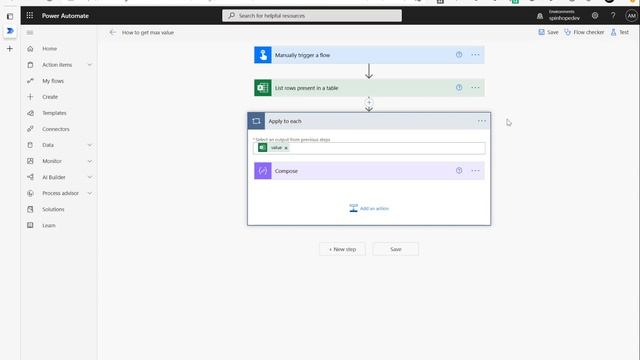Remove the value token with its x
Screen dimensions: 640x360
(x=286, y=148)
